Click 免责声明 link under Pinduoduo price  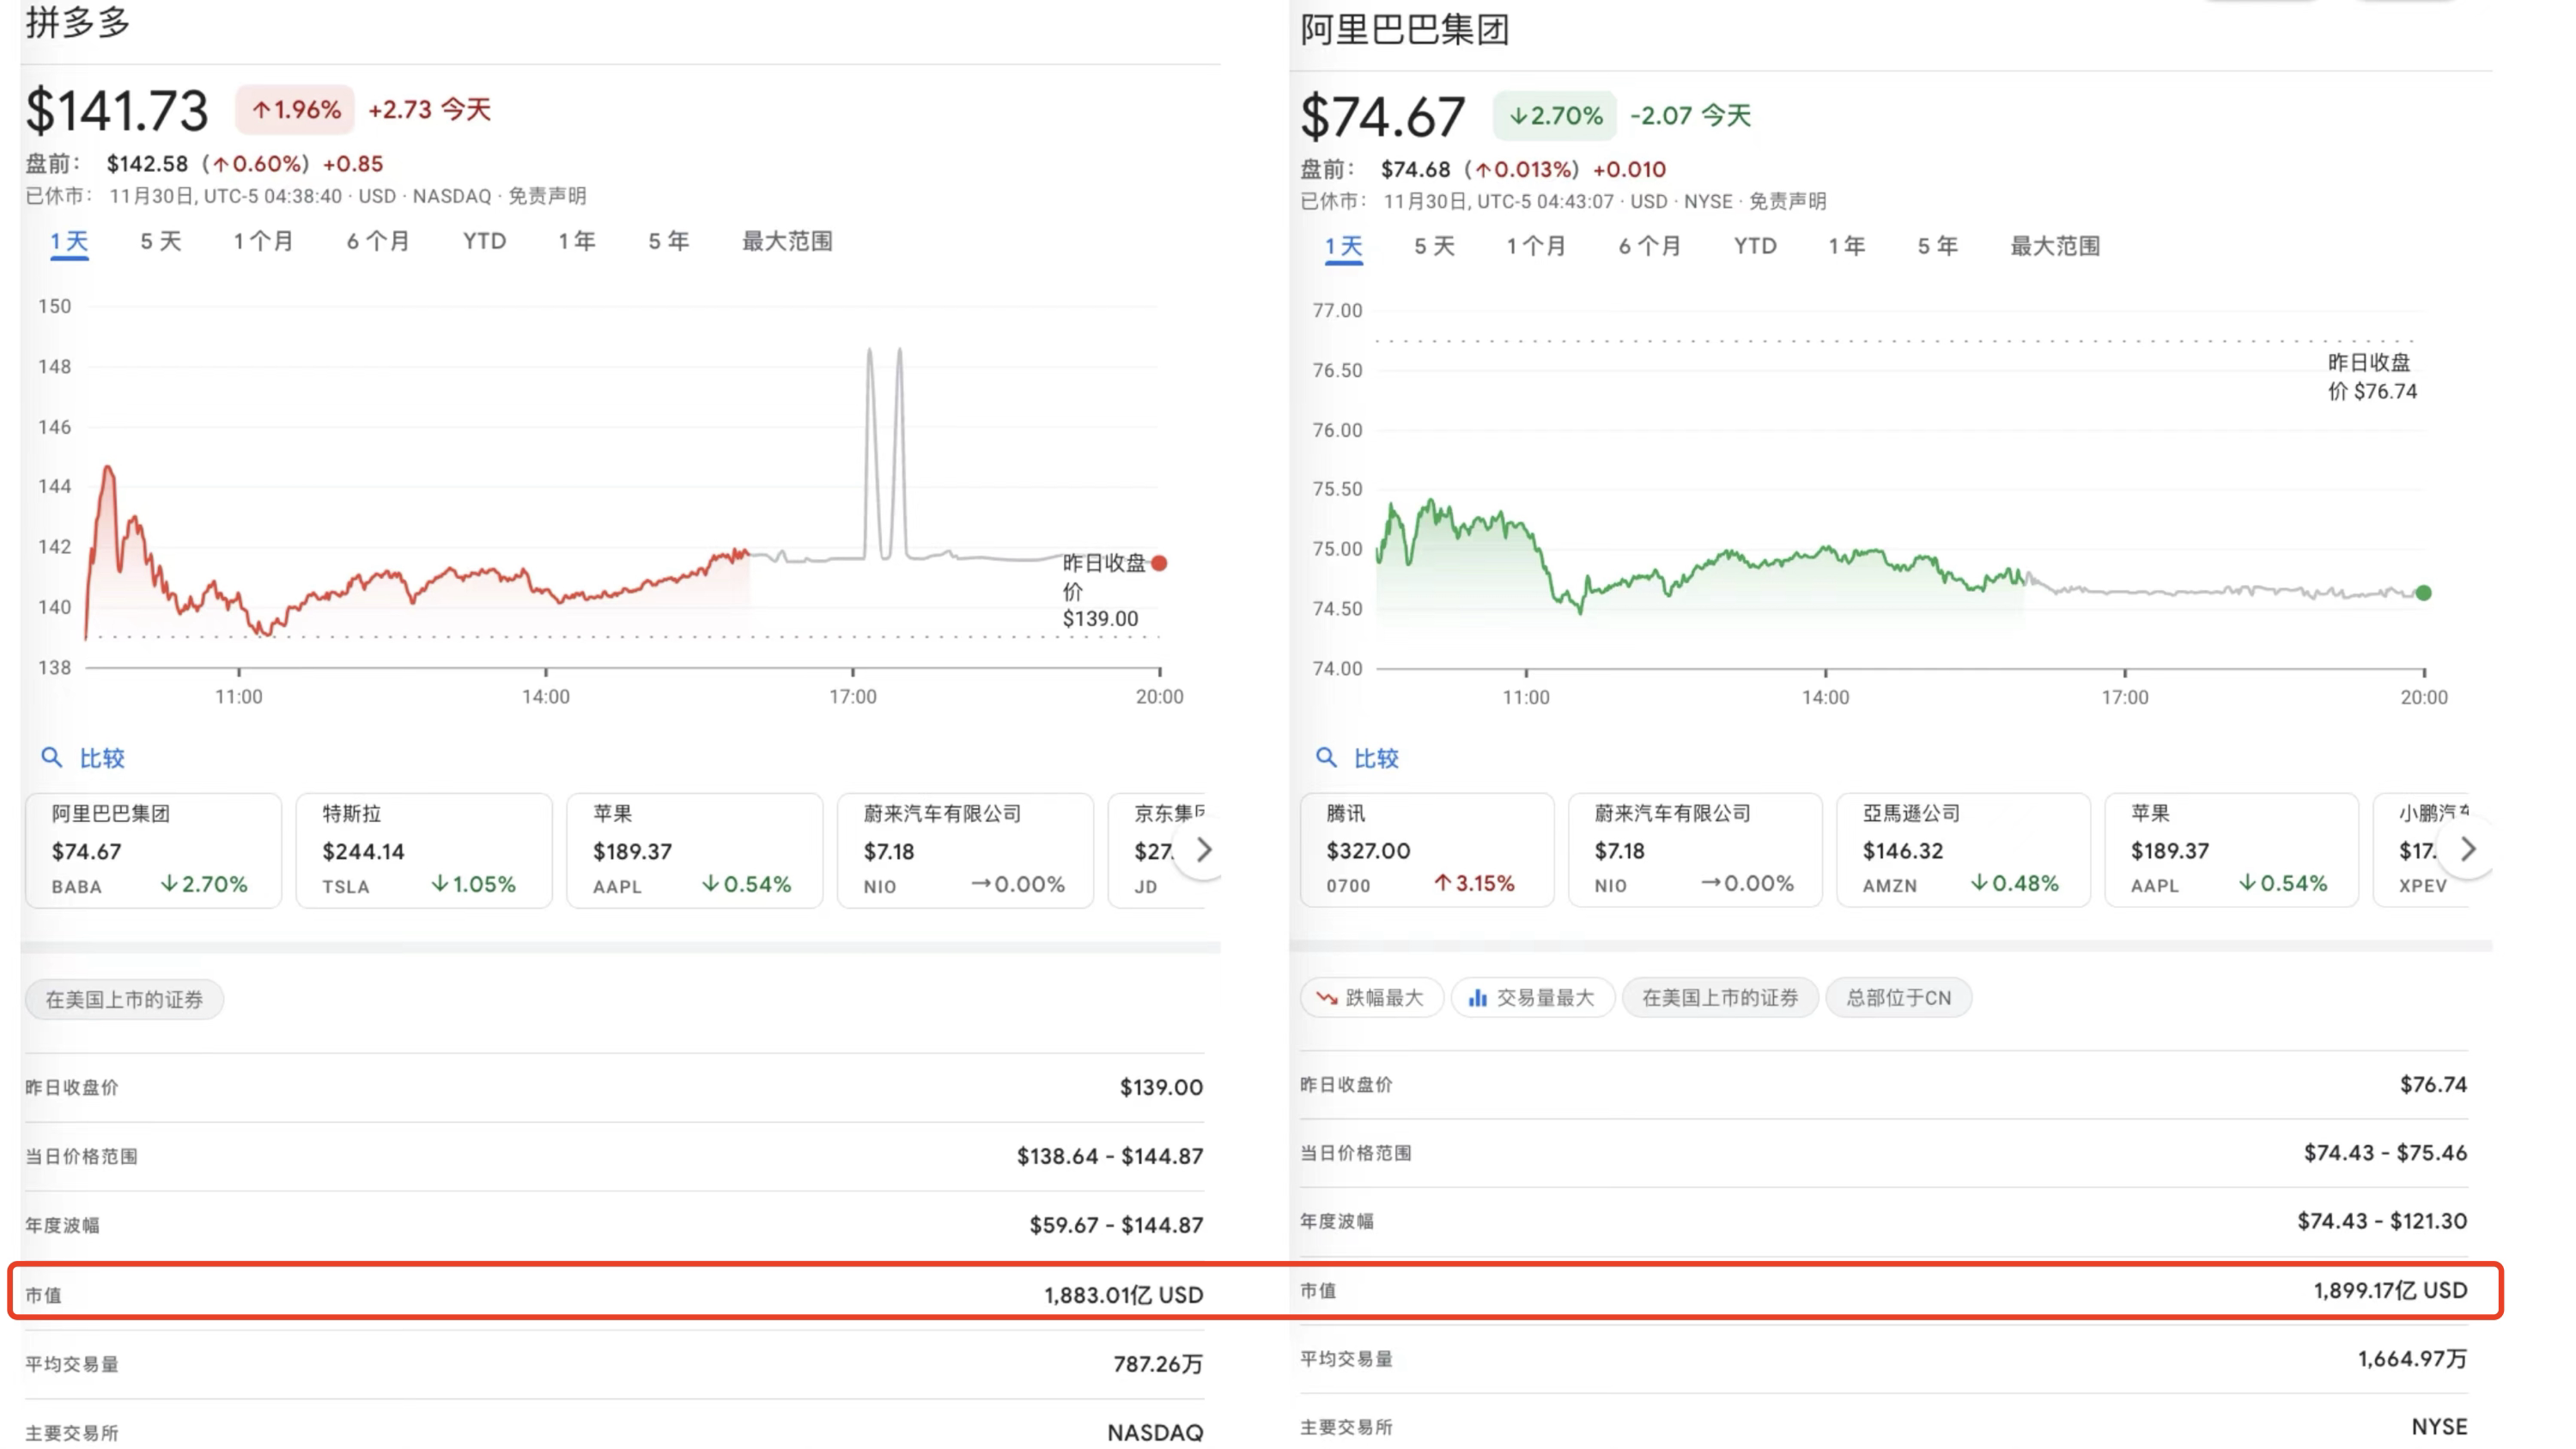pos(547,196)
